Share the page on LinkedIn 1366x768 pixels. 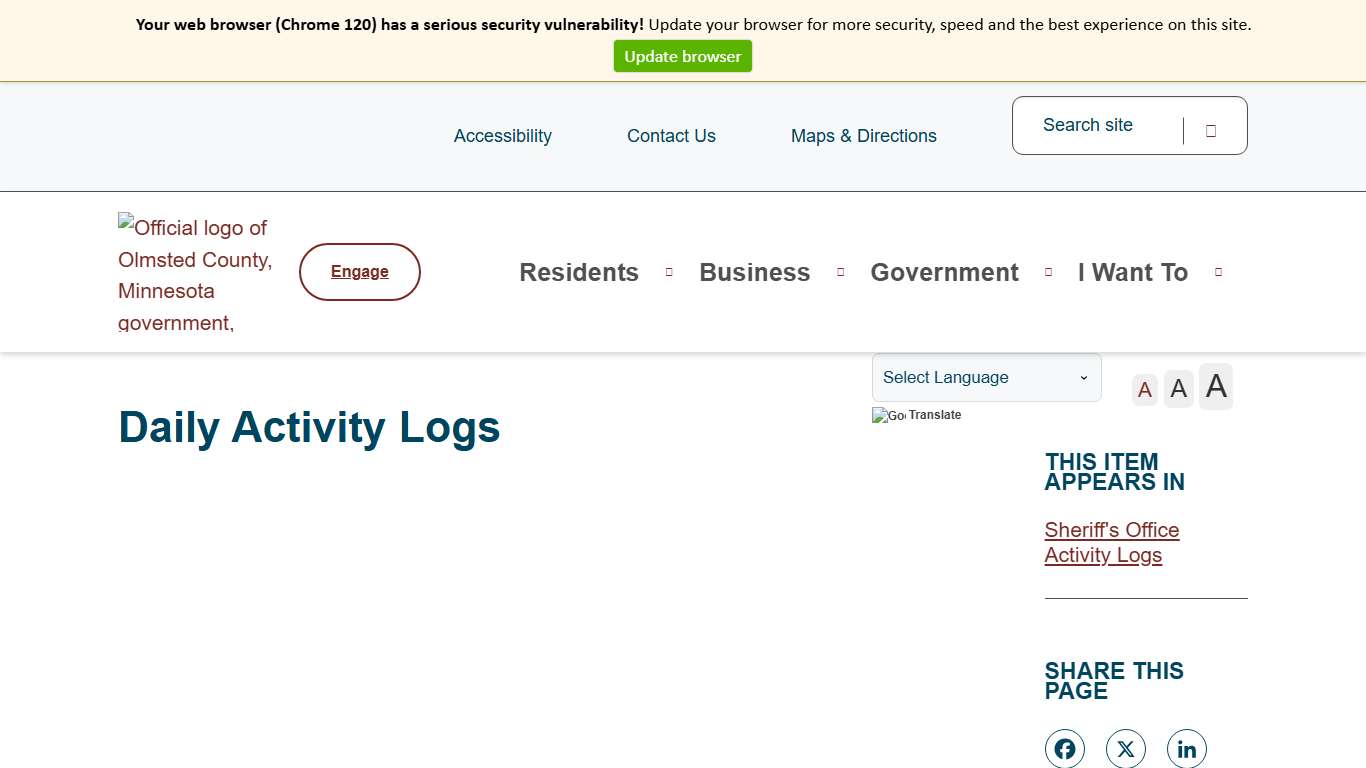pos(1186,748)
